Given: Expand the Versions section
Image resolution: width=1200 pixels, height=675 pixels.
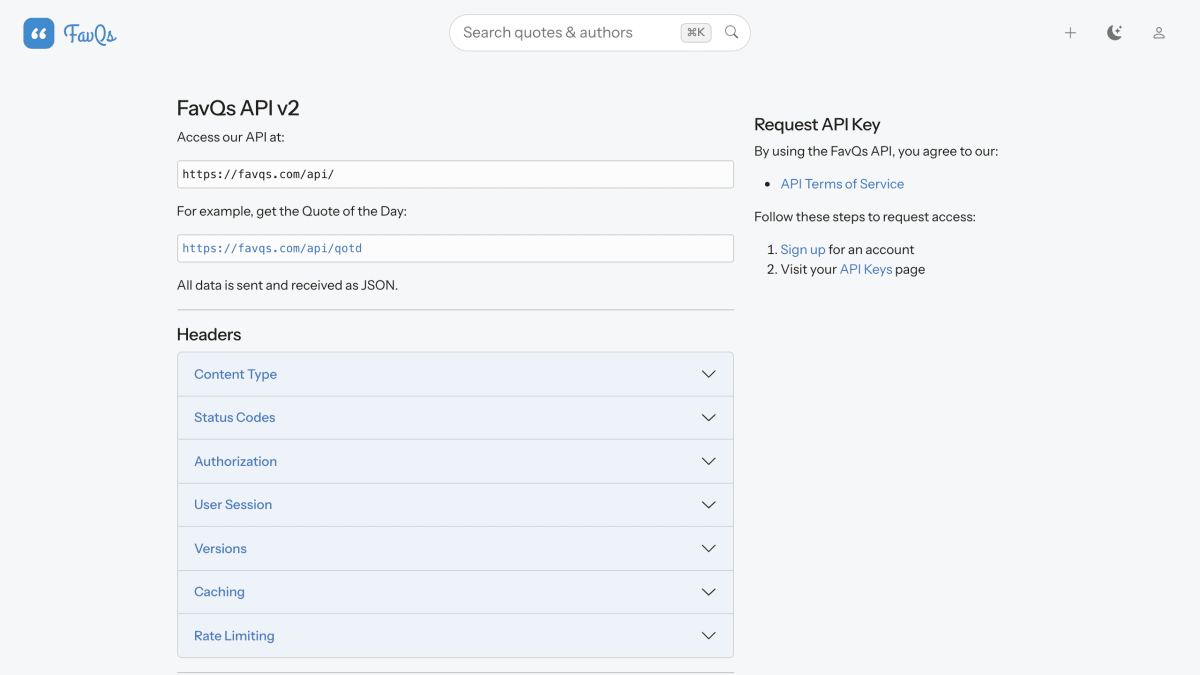Looking at the screenshot, I should (455, 548).
